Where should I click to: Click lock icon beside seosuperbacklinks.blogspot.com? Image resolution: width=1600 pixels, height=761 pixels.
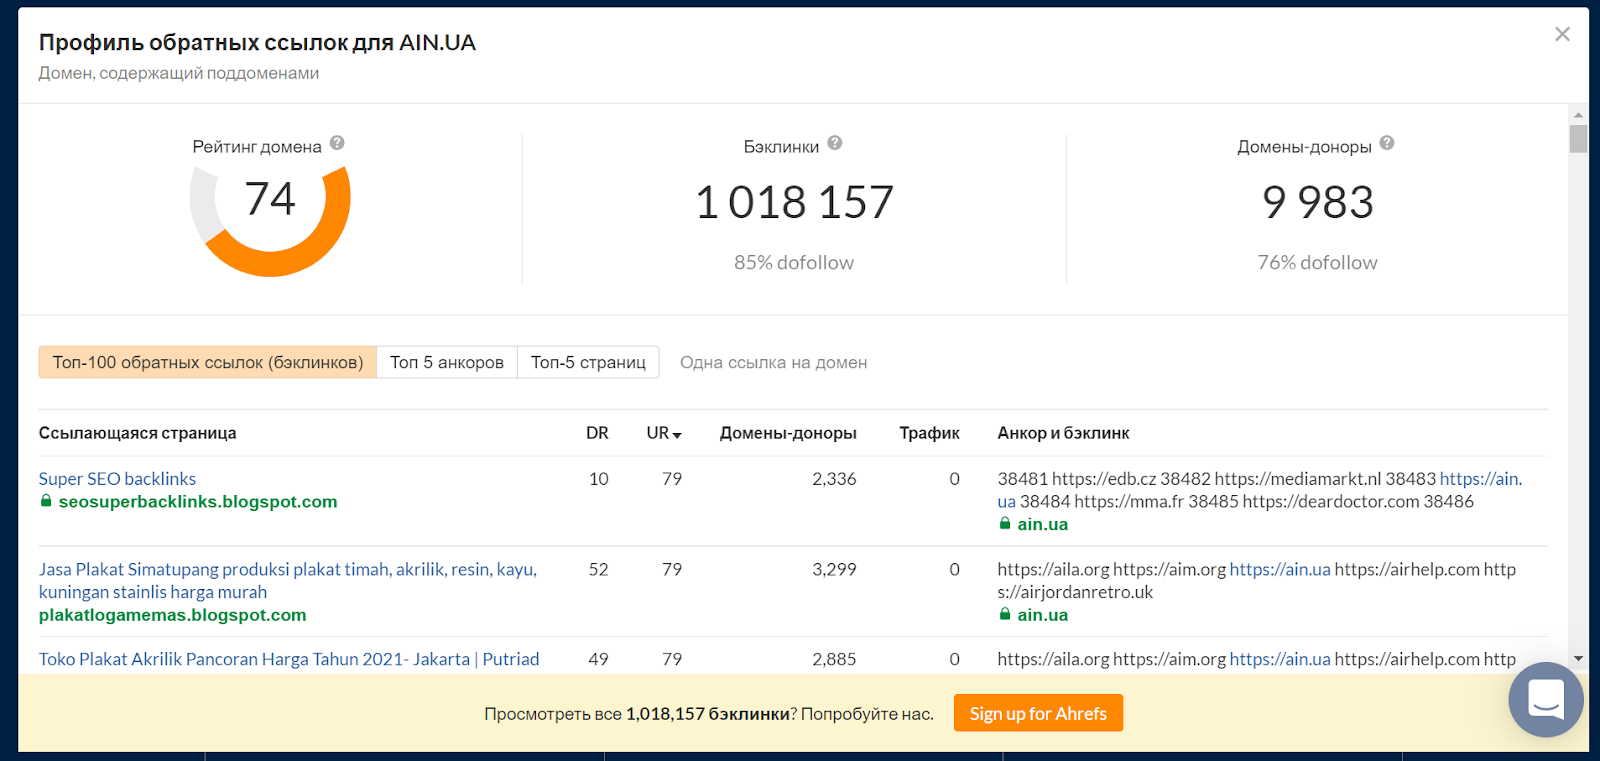point(46,501)
